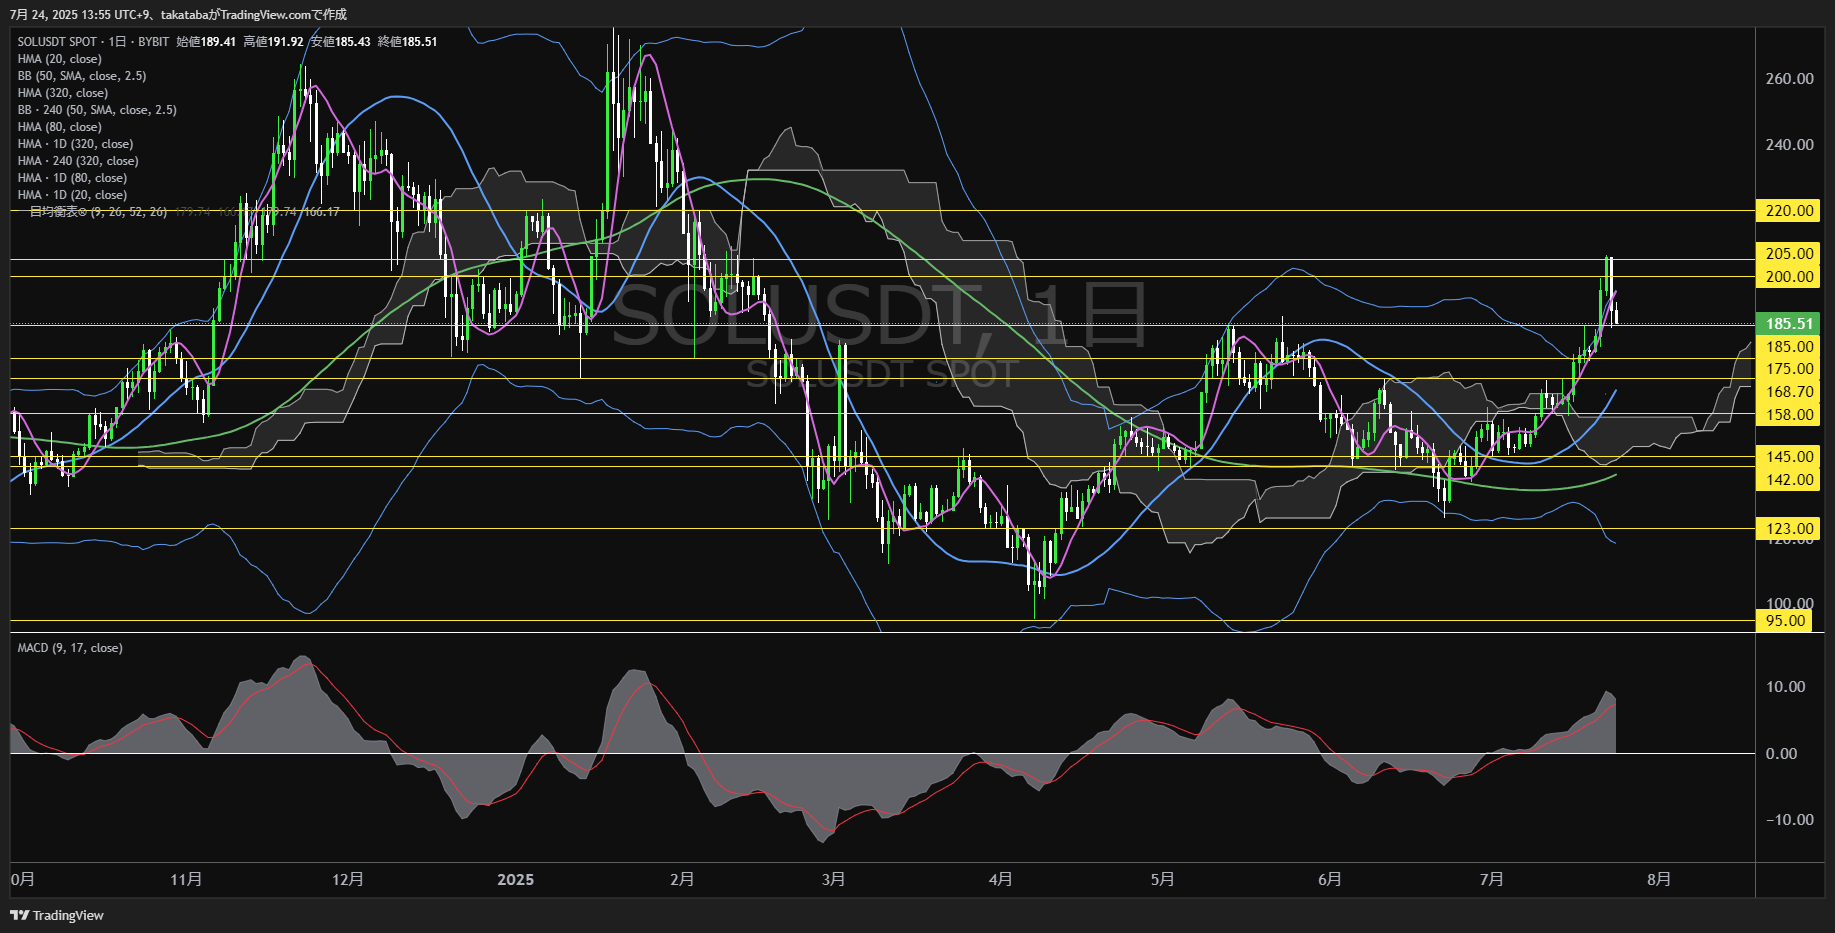
Task: Click the yellow 145.00 price line label
Action: point(1788,456)
